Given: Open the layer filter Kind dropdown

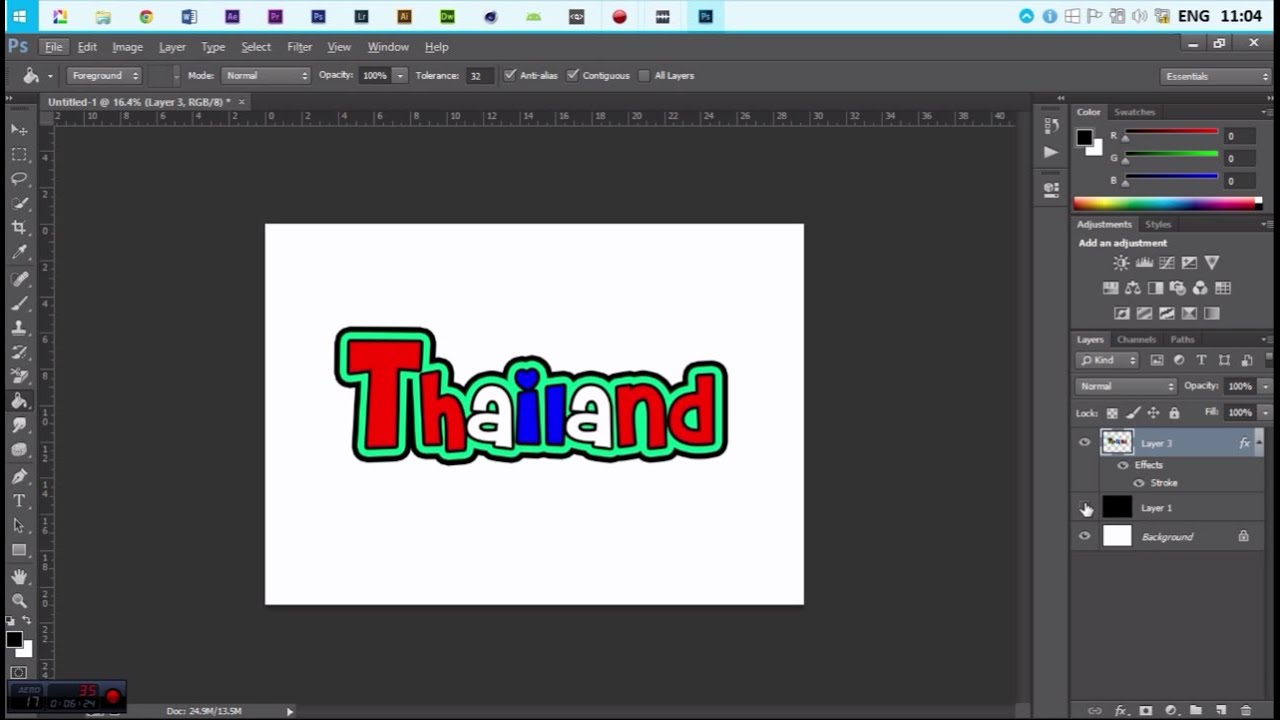Looking at the screenshot, I should point(1108,360).
